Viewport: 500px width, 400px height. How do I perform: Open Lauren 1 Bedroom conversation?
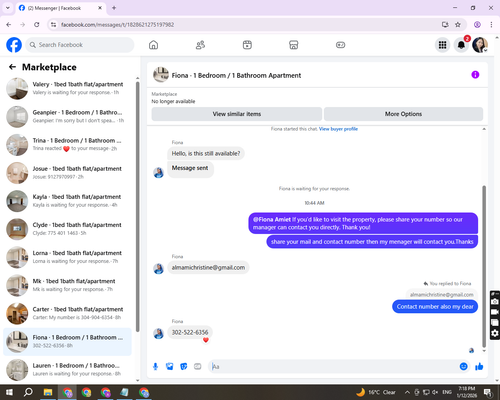[x=68, y=370]
